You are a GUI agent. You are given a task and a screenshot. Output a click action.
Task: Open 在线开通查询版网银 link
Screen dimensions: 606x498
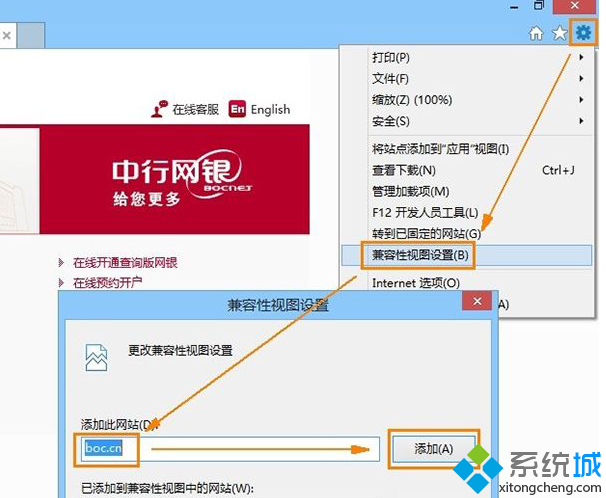pyautogui.click(x=125, y=263)
